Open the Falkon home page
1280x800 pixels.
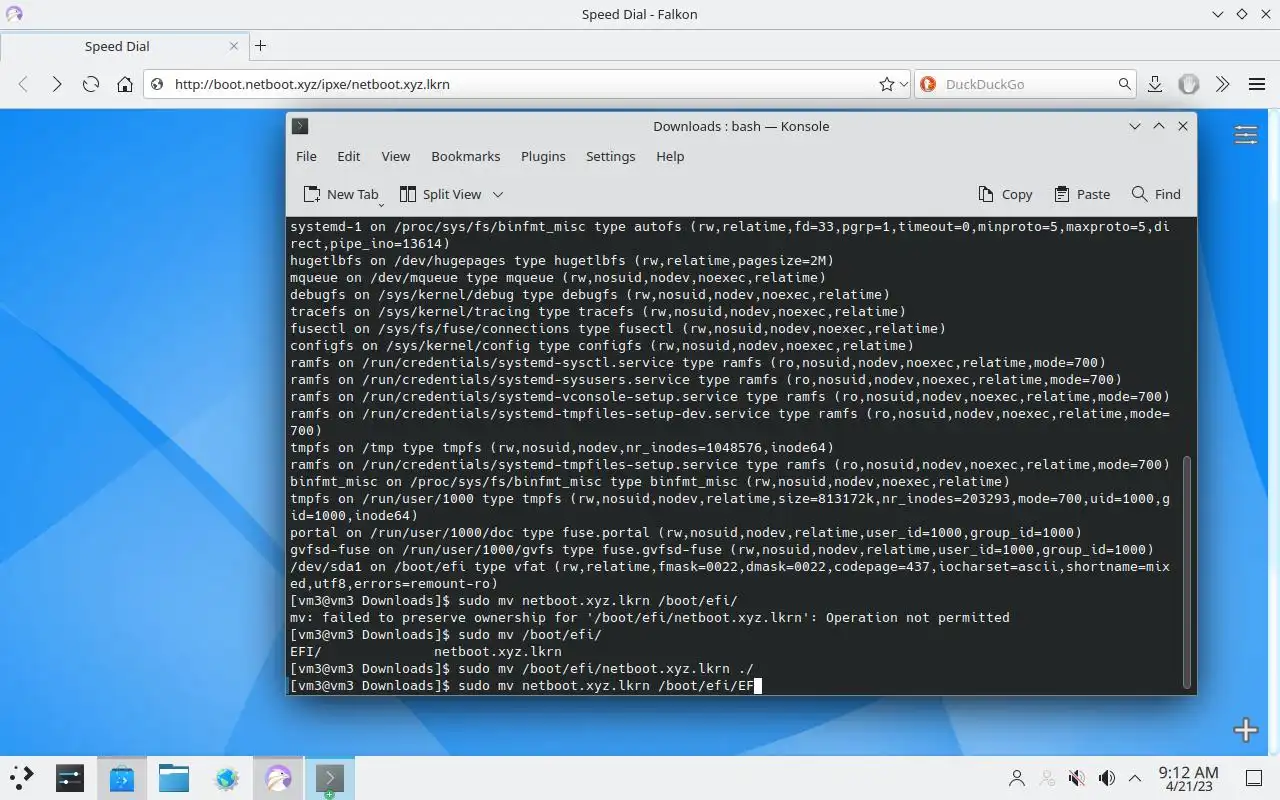click(125, 84)
